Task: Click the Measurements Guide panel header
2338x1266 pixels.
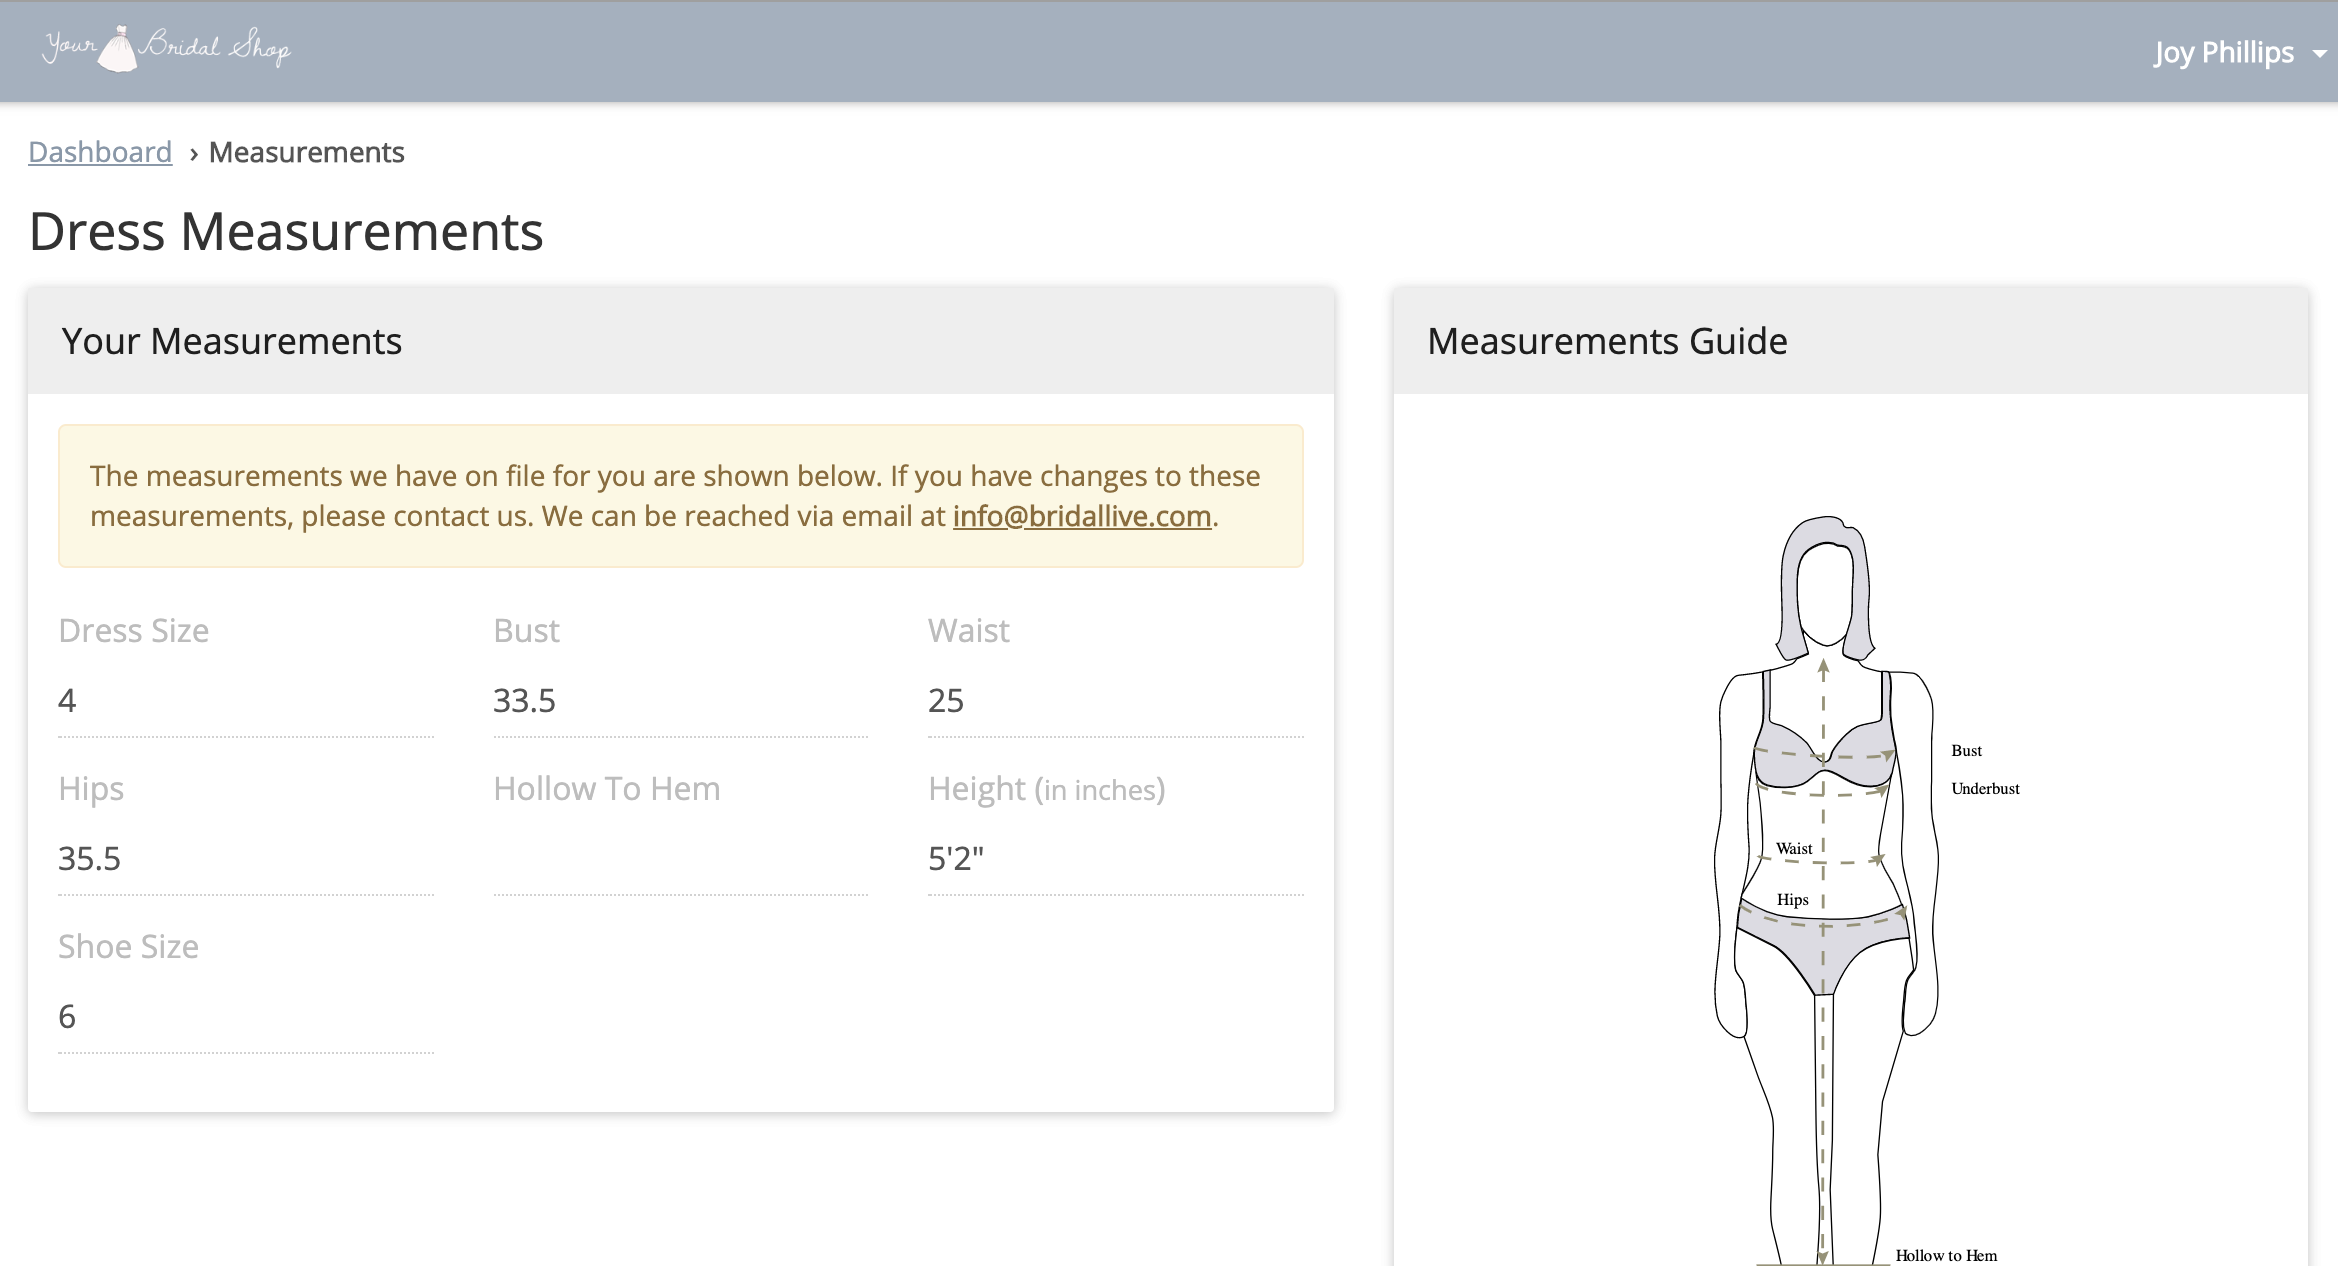Action: tap(1850, 341)
